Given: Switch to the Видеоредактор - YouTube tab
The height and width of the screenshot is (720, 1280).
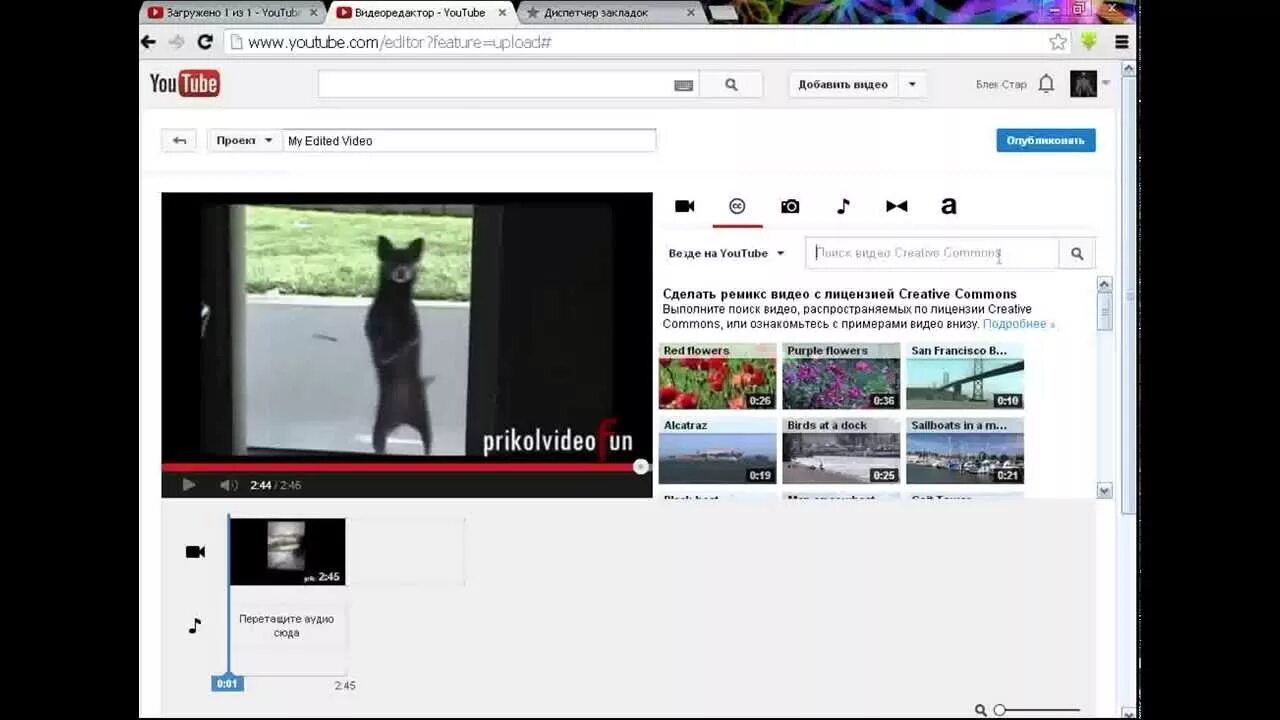Looking at the screenshot, I should pos(420,12).
